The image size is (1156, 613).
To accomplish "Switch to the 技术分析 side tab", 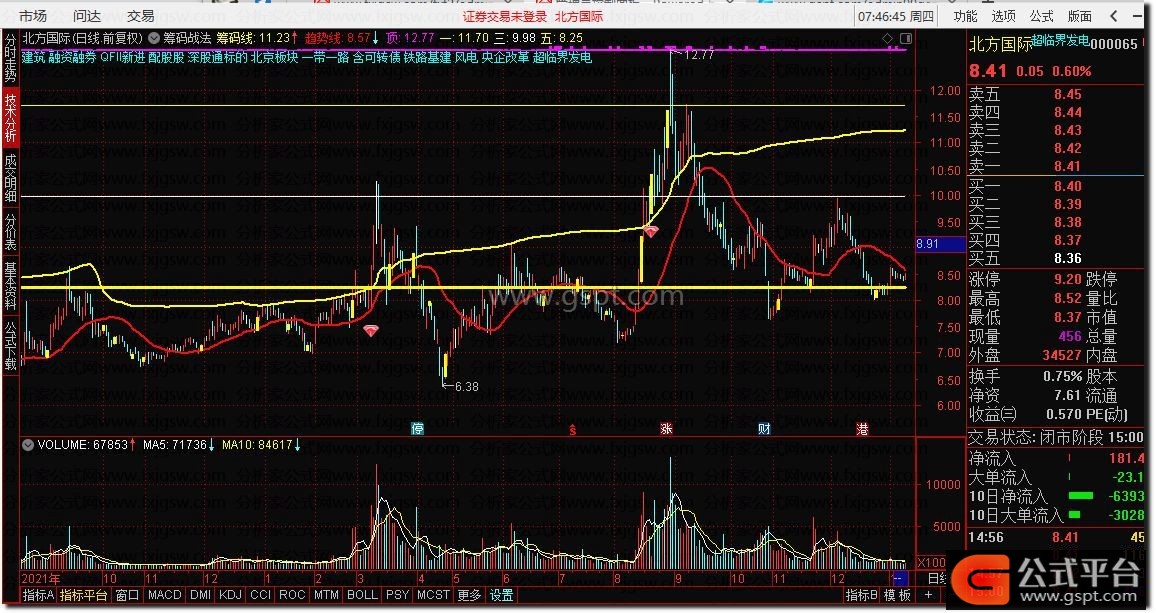I will (x=10, y=117).
